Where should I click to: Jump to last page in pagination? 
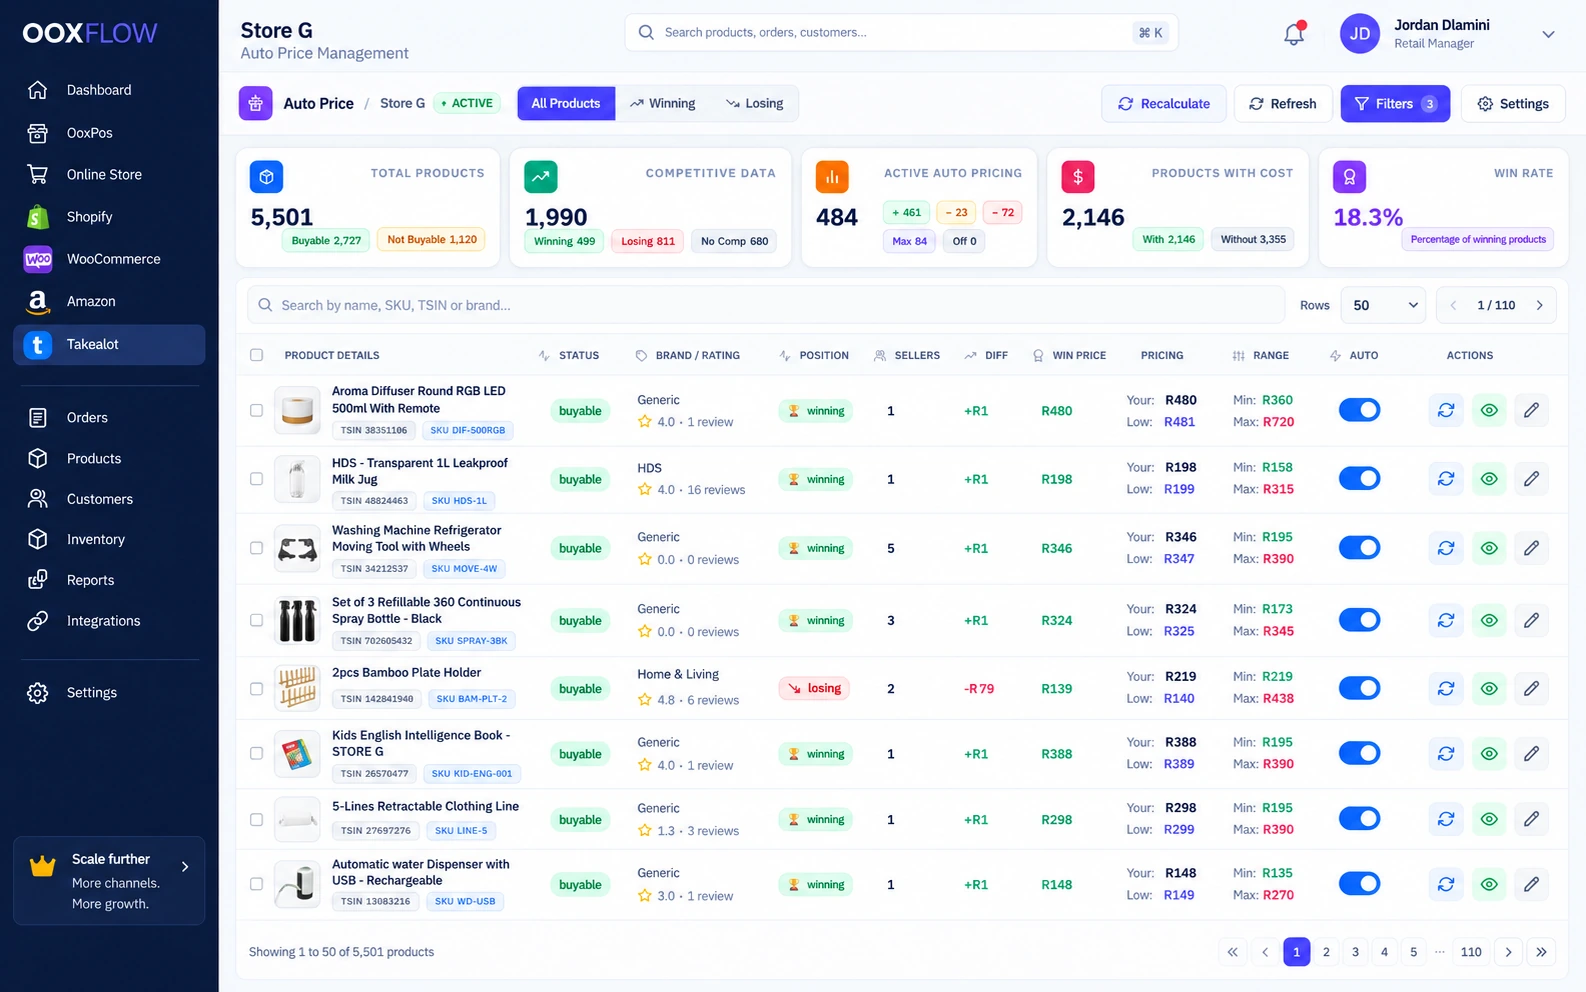tap(1541, 952)
